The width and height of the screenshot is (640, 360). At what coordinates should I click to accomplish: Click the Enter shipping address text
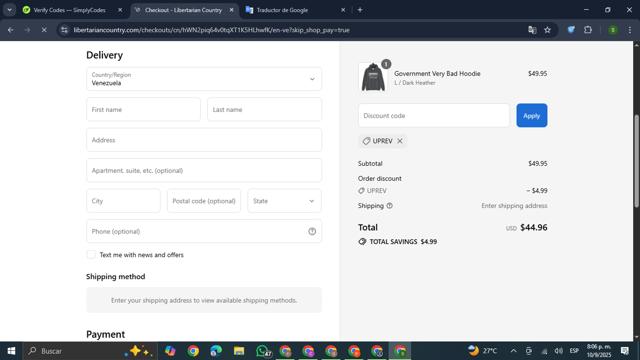pyautogui.click(x=514, y=206)
